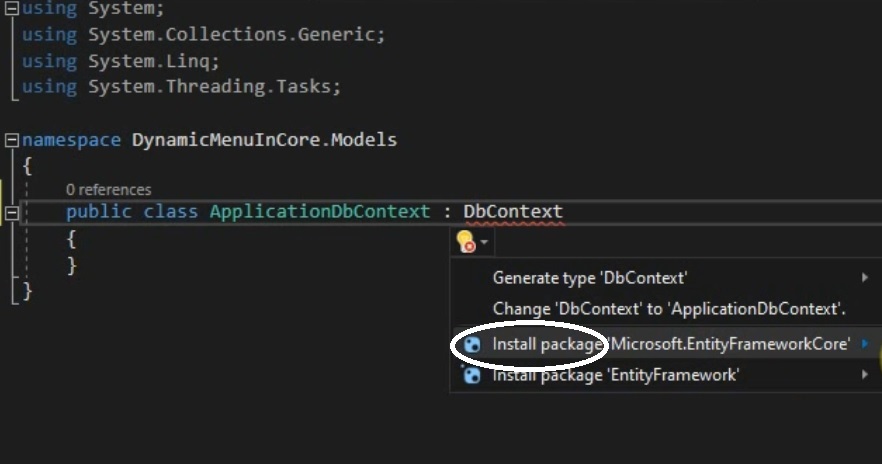Click the lightbulb quick actions icon
Viewport: 882px width, 464px height.
(x=466, y=242)
